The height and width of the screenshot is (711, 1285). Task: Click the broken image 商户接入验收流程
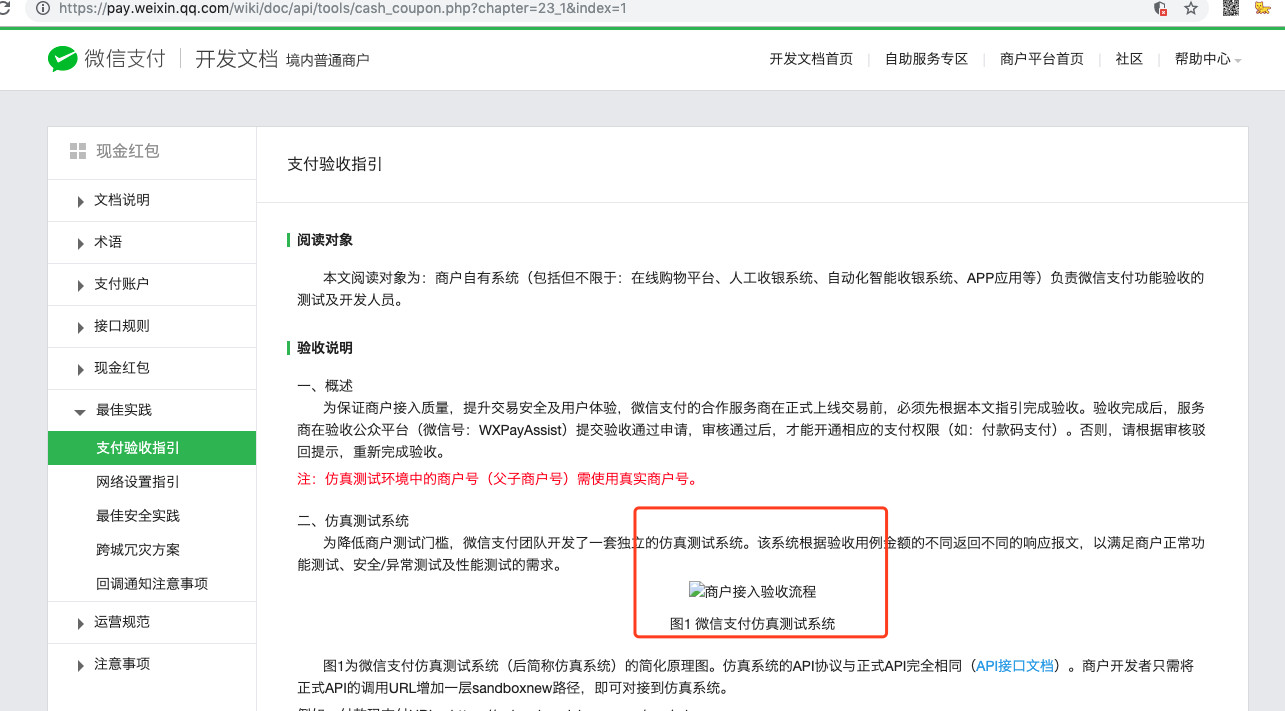(x=752, y=591)
